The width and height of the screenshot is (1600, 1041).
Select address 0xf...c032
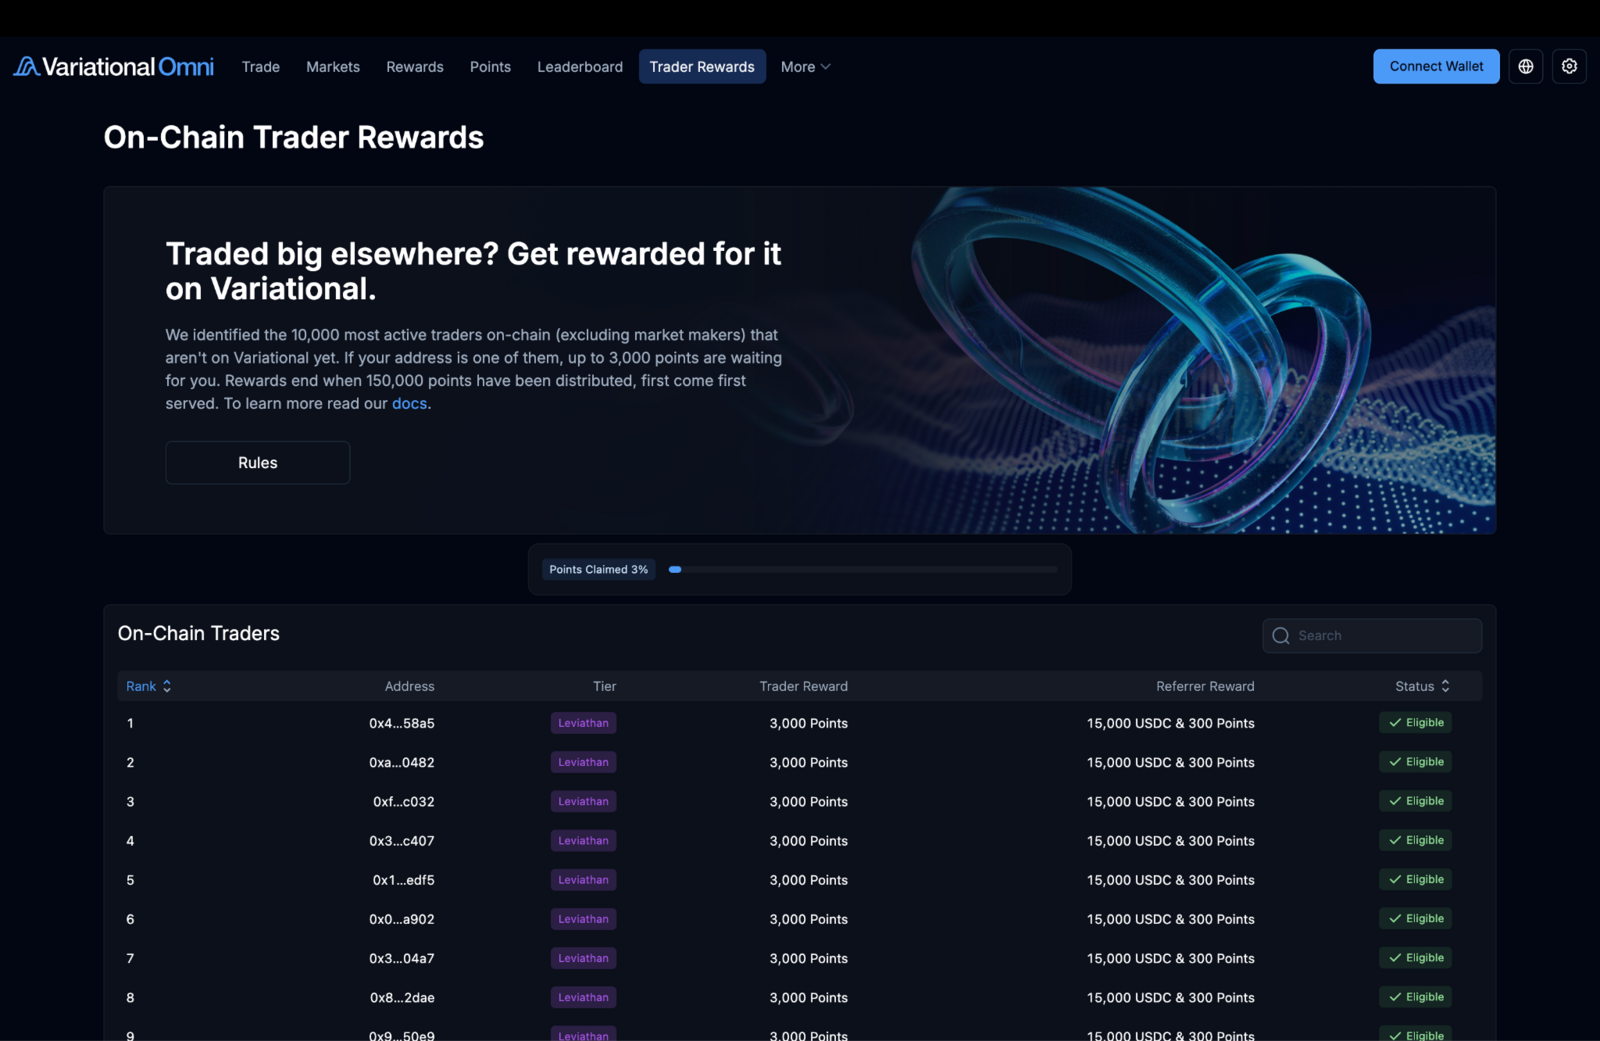click(x=404, y=802)
